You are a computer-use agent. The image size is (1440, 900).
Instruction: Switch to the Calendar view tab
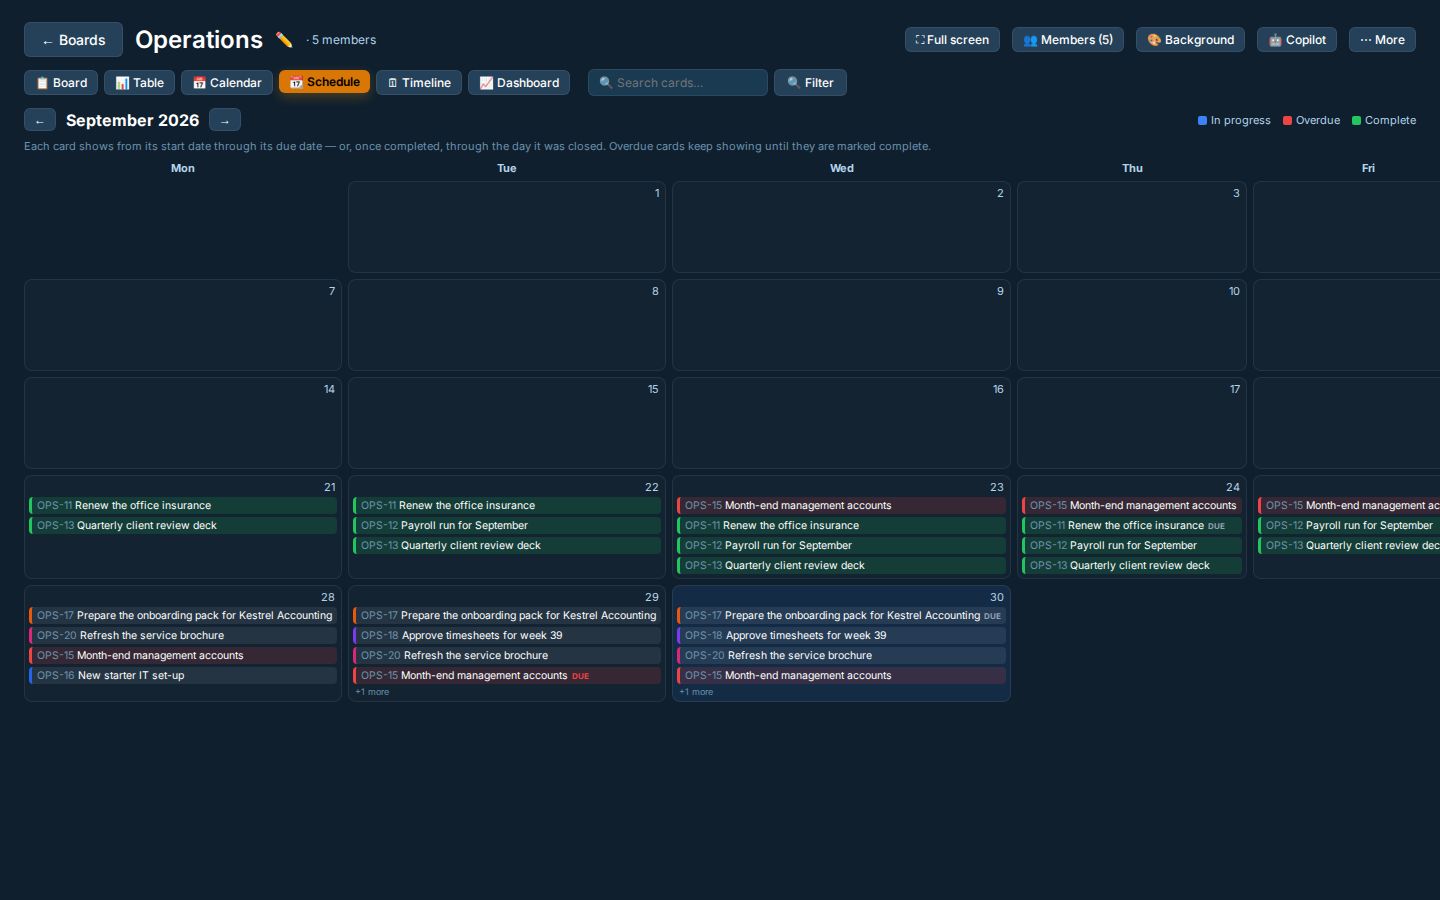227,83
